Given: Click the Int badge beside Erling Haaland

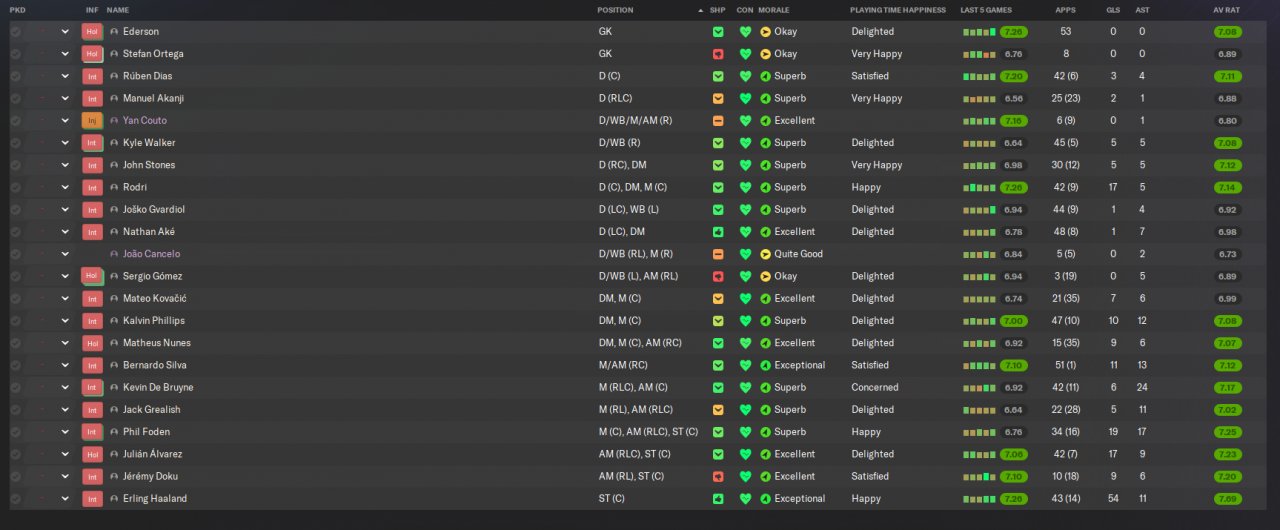Looking at the screenshot, I should pyautogui.click(x=92, y=498).
